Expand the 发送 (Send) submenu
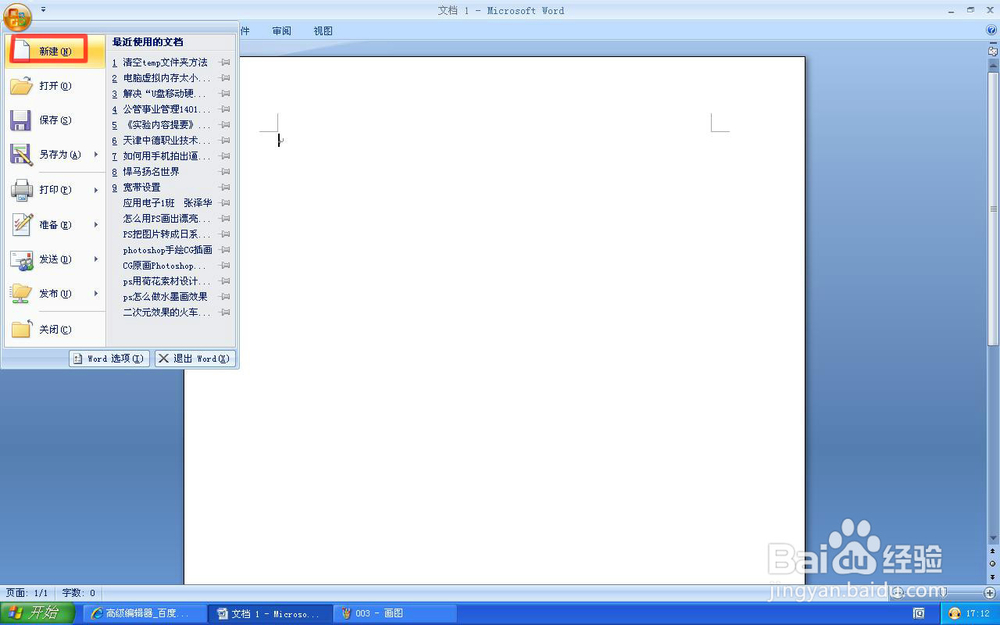This screenshot has width=1000, height=625. click(x=96, y=259)
